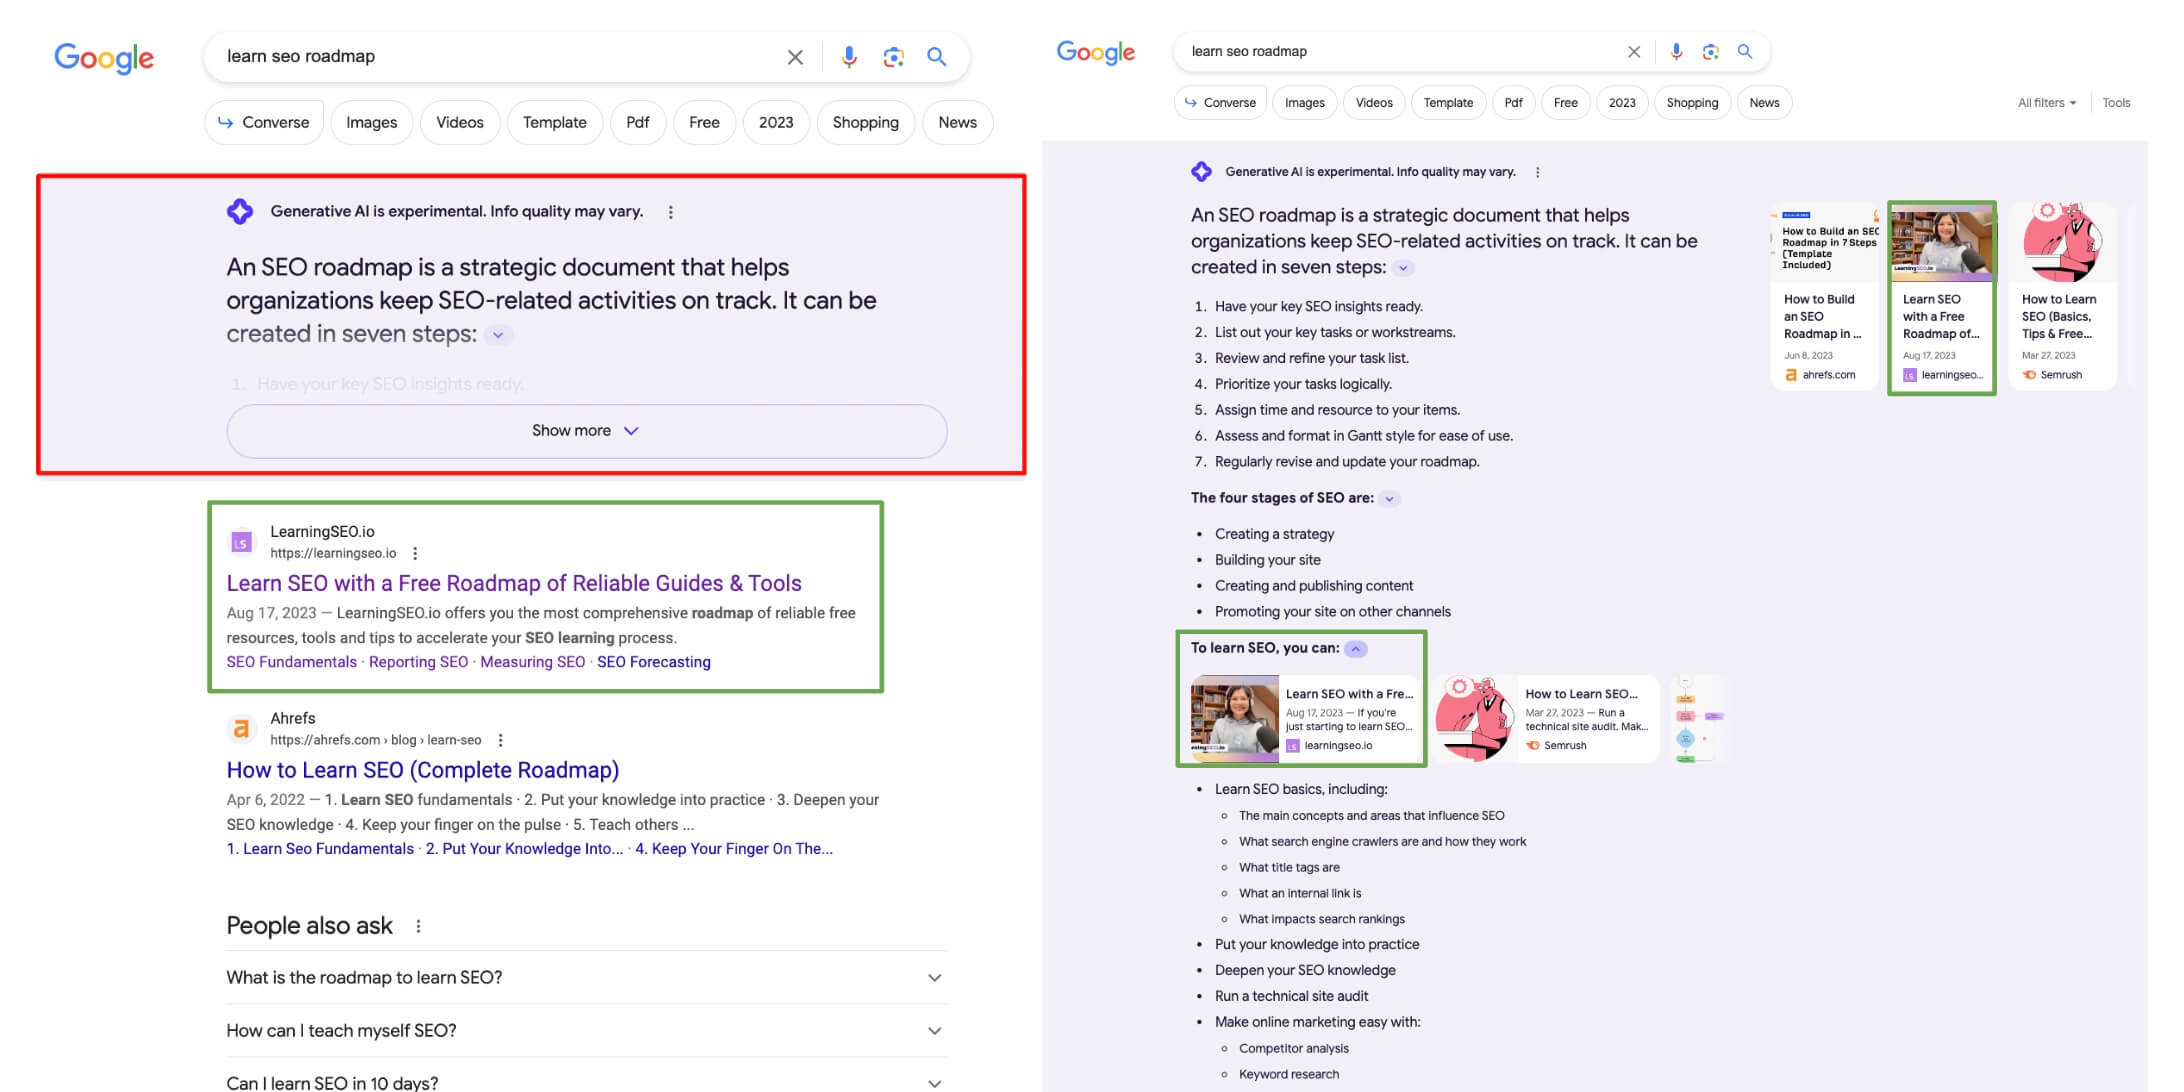2184x1092 pixels.
Task: Expand chevron after 'created in seven steps' right window
Action: coord(1404,268)
